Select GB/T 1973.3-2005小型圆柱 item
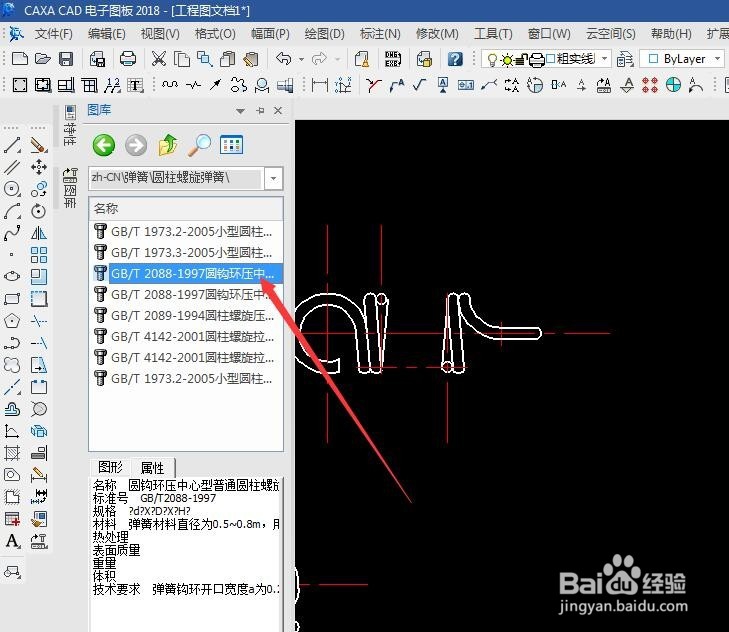 (x=186, y=253)
